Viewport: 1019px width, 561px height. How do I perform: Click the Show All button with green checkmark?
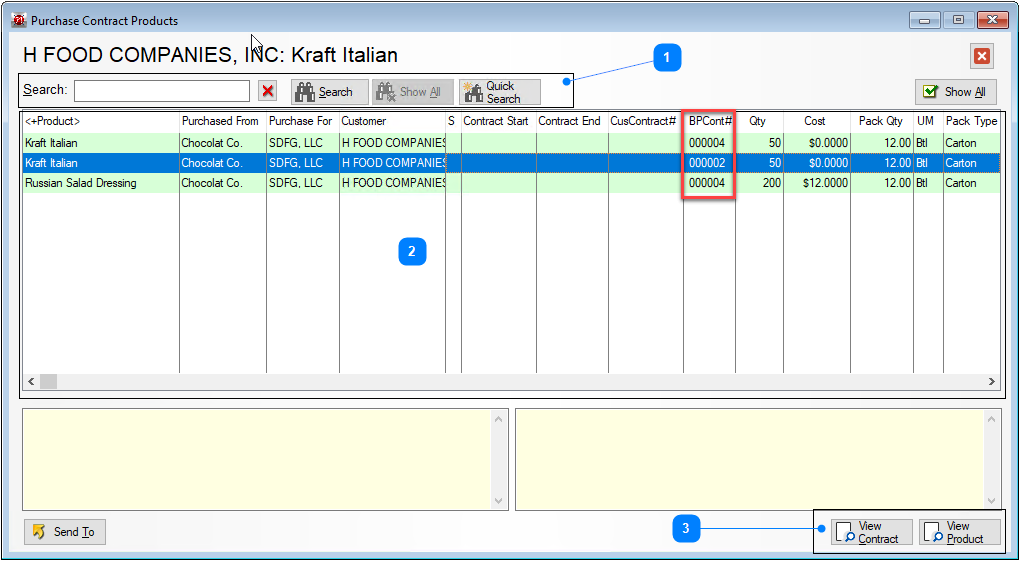click(956, 92)
